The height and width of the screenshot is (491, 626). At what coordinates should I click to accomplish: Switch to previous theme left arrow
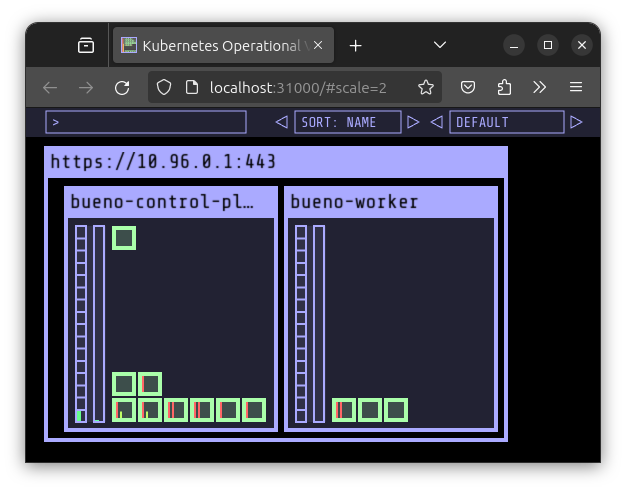pyautogui.click(x=437, y=122)
